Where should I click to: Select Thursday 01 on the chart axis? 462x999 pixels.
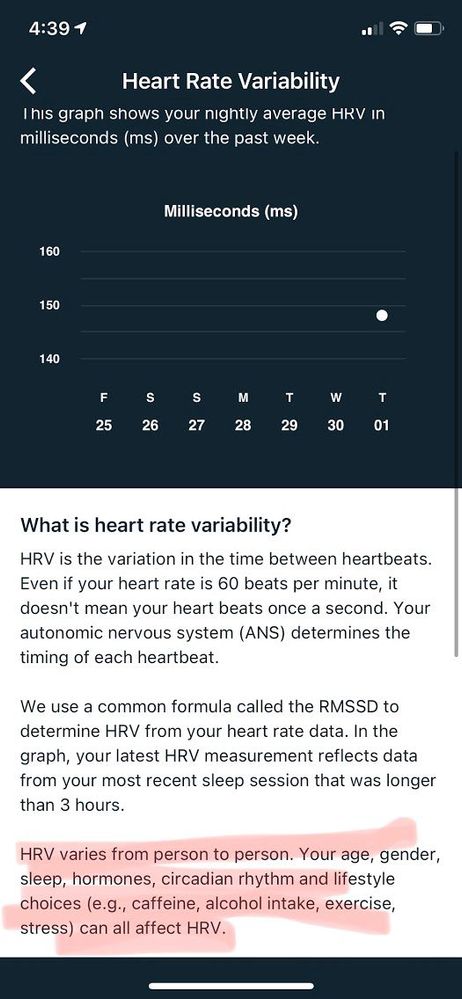382,412
